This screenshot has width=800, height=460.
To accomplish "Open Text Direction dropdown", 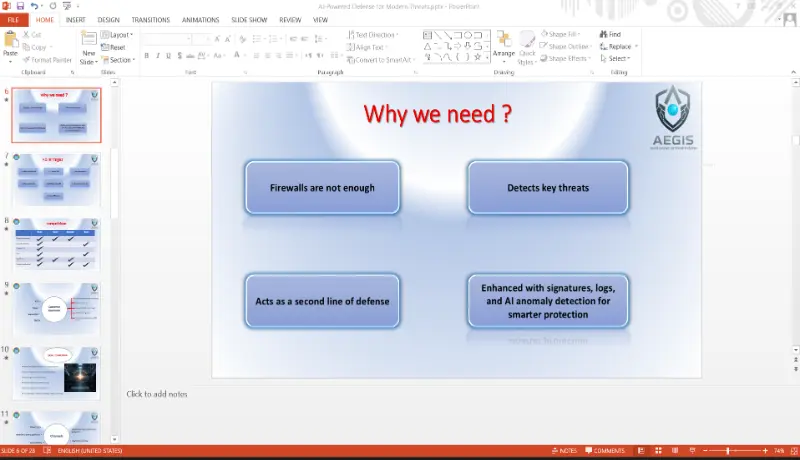I will point(372,35).
